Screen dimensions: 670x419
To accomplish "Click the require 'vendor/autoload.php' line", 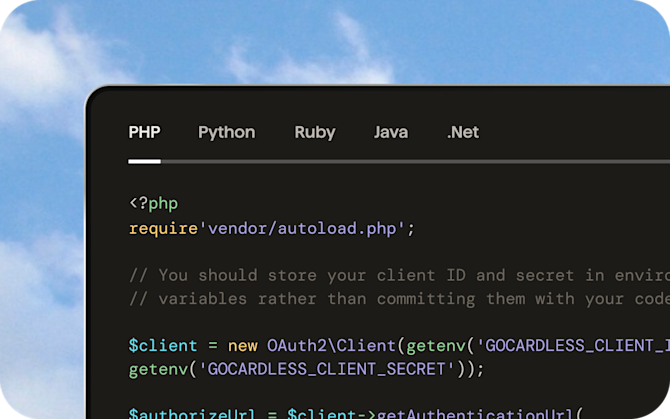I will (272, 229).
